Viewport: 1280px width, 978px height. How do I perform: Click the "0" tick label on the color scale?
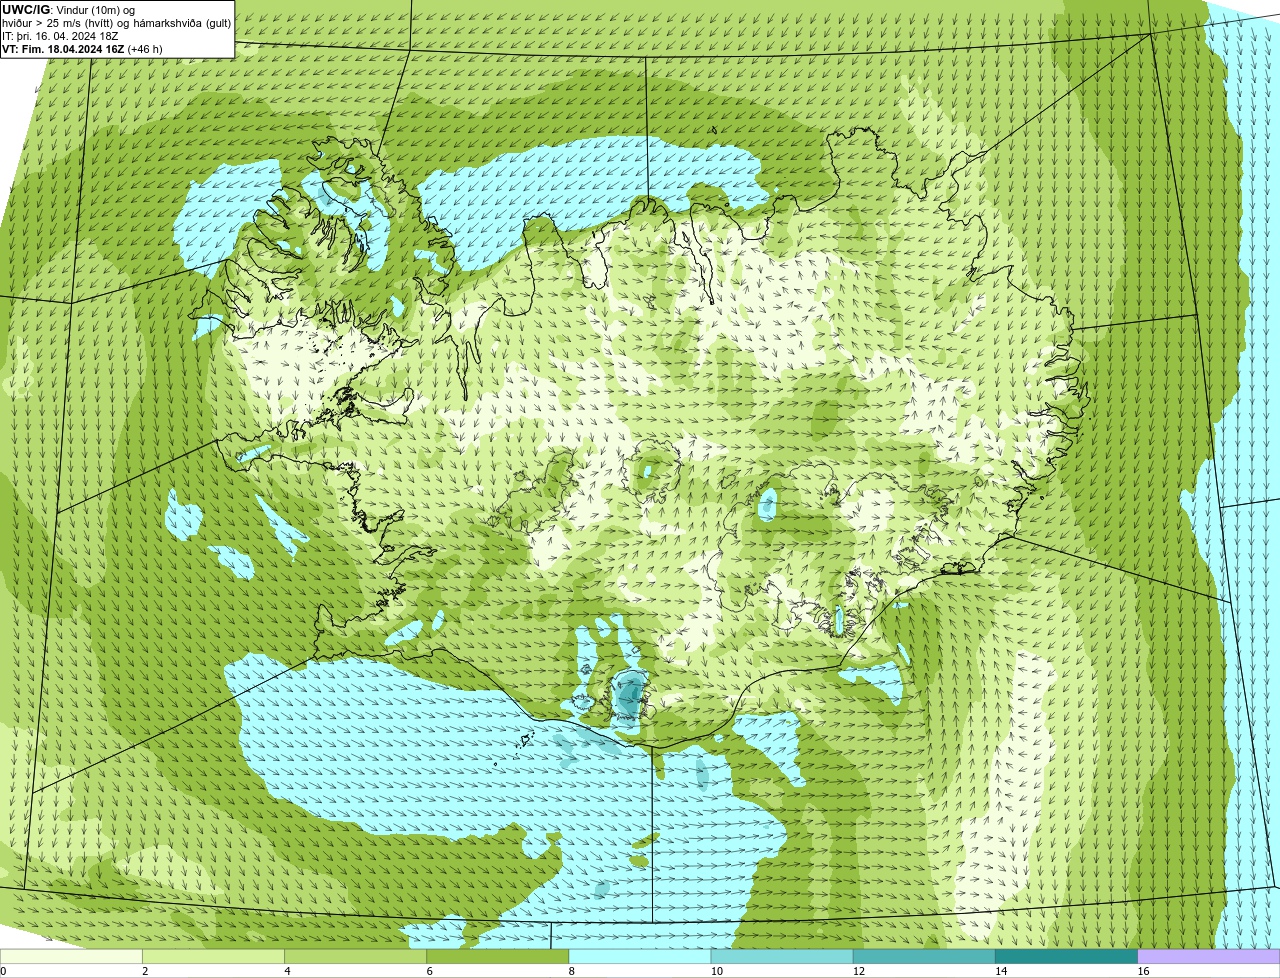point(3,971)
